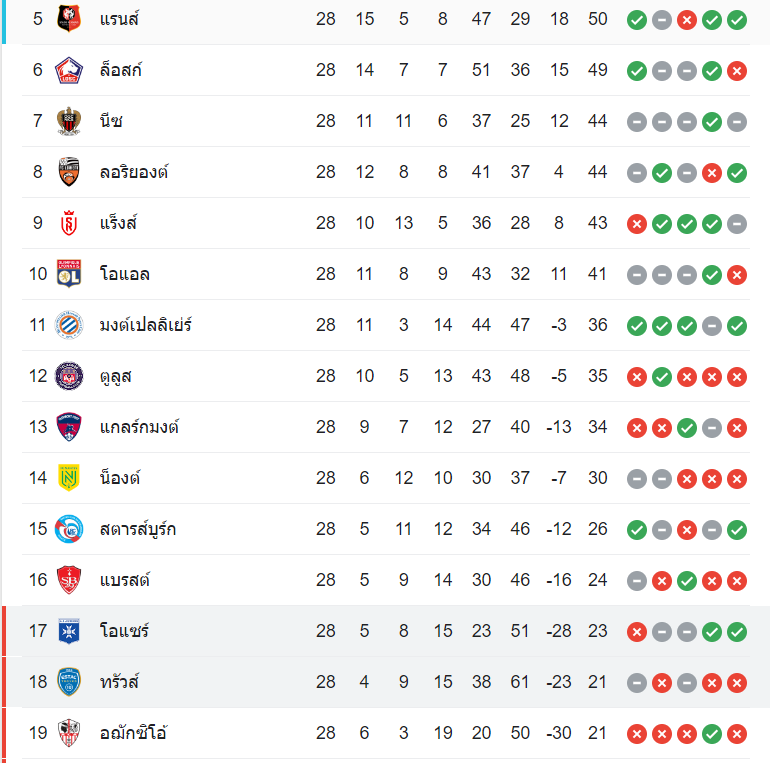Select the Lorient team logo
The height and width of the screenshot is (763, 770).
(x=69, y=172)
